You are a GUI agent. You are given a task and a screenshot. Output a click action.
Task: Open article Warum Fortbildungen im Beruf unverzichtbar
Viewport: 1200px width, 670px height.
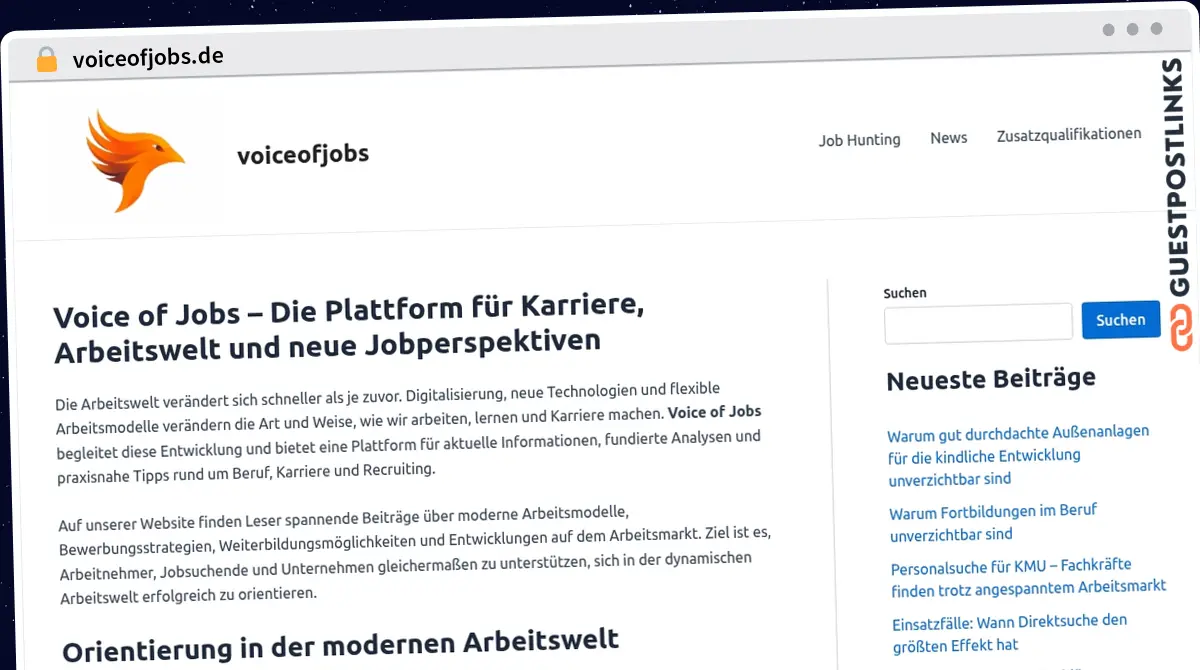993,522
